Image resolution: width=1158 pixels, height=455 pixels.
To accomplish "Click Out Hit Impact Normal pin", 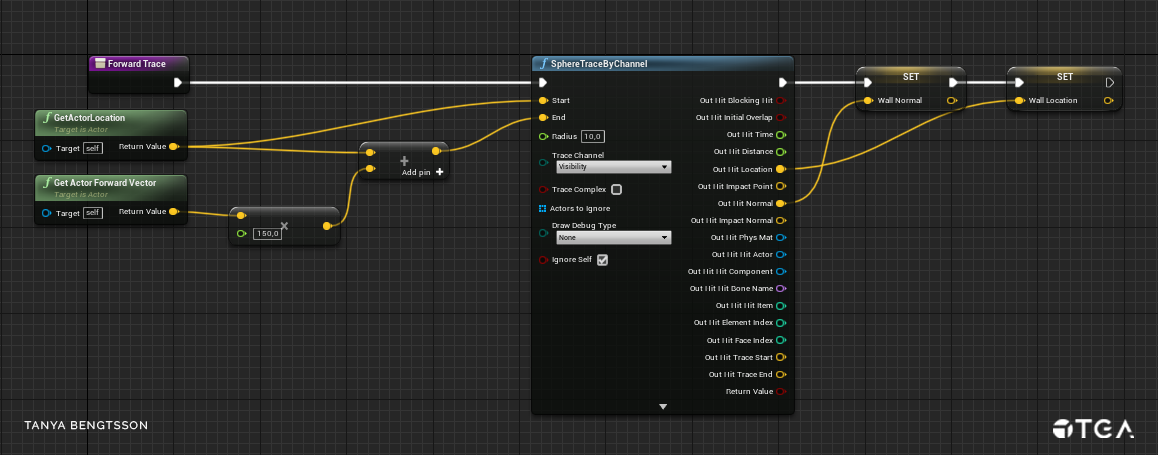I will pyautogui.click(x=781, y=220).
